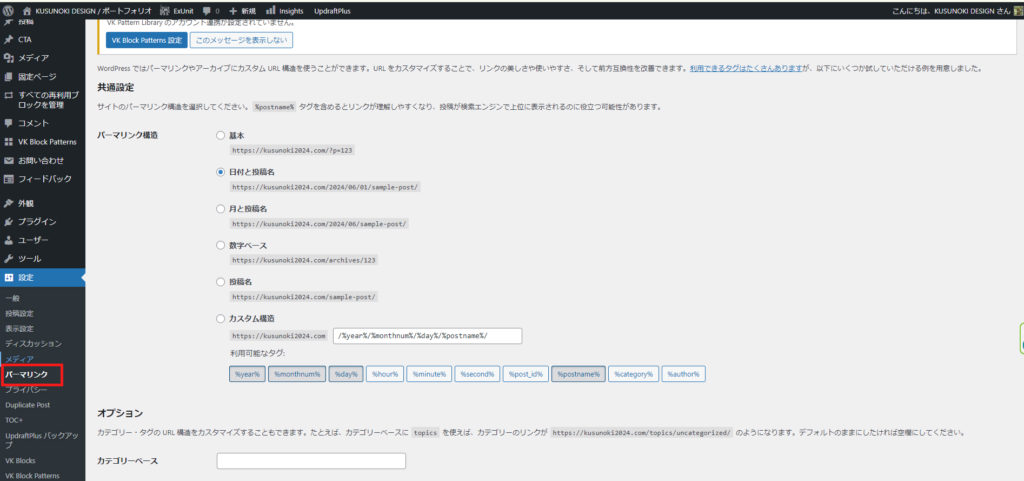Select the 数字ベース radio option
Viewport: 1024px width, 481px height.
(x=221, y=245)
